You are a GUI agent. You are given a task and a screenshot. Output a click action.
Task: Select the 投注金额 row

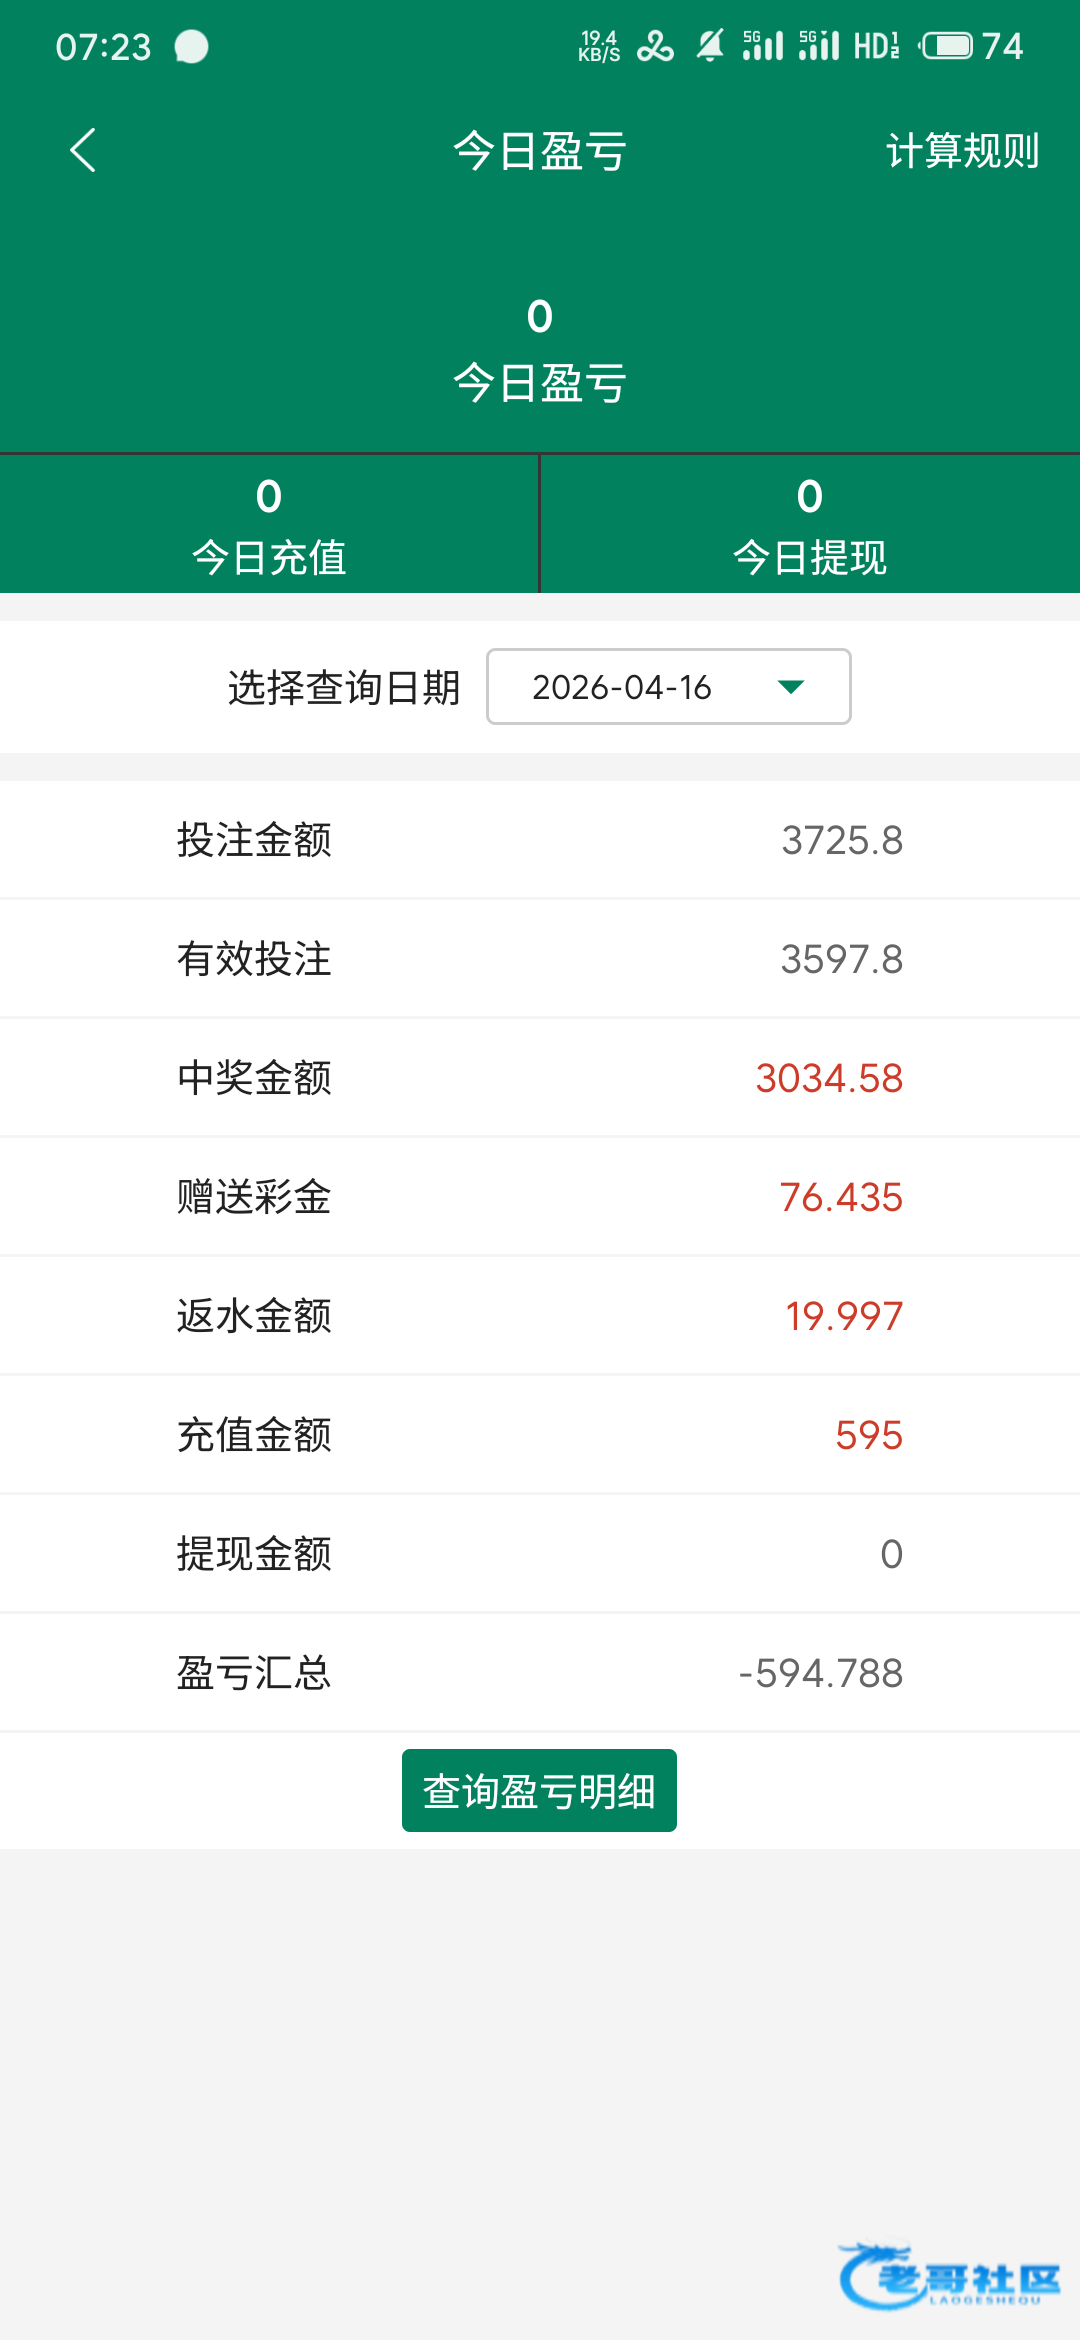coord(540,840)
